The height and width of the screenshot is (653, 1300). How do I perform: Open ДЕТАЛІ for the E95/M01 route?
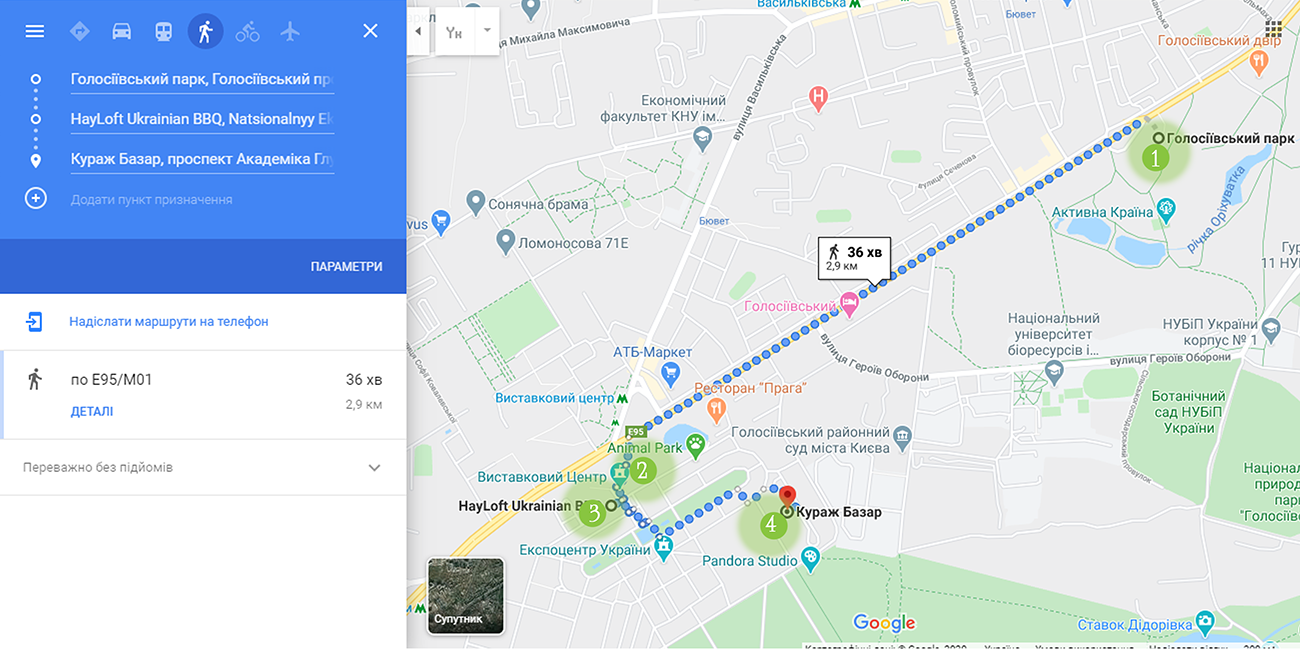[x=92, y=411]
